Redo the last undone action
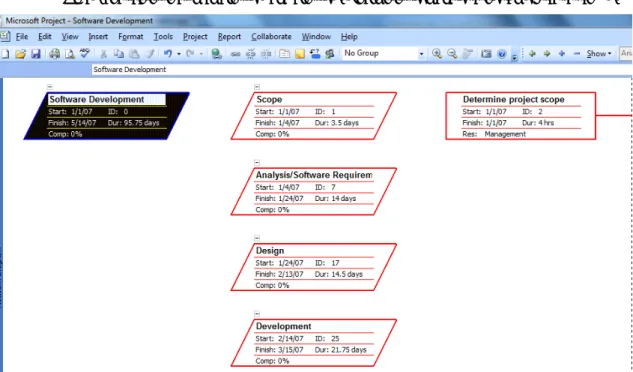 tap(190, 53)
